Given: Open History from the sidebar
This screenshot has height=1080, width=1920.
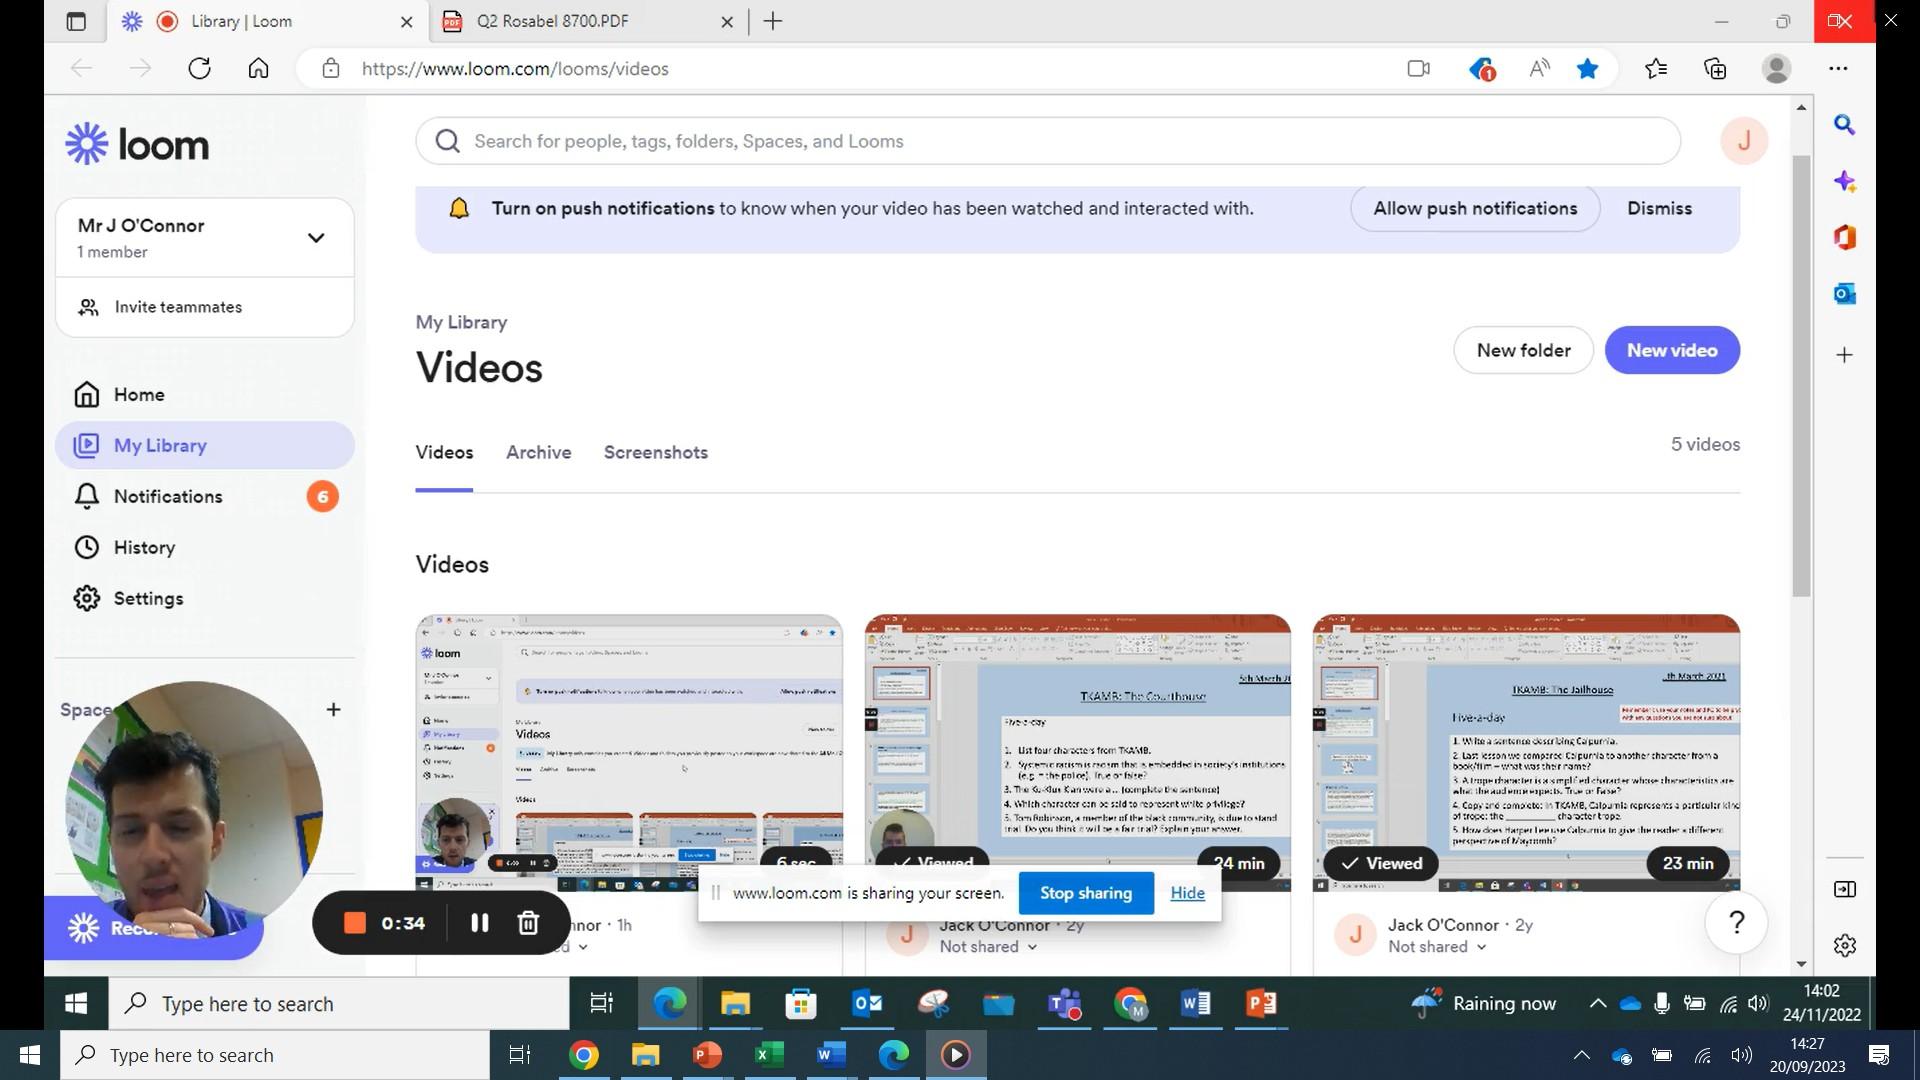Looking at the screenshot, I should (144, 548).
